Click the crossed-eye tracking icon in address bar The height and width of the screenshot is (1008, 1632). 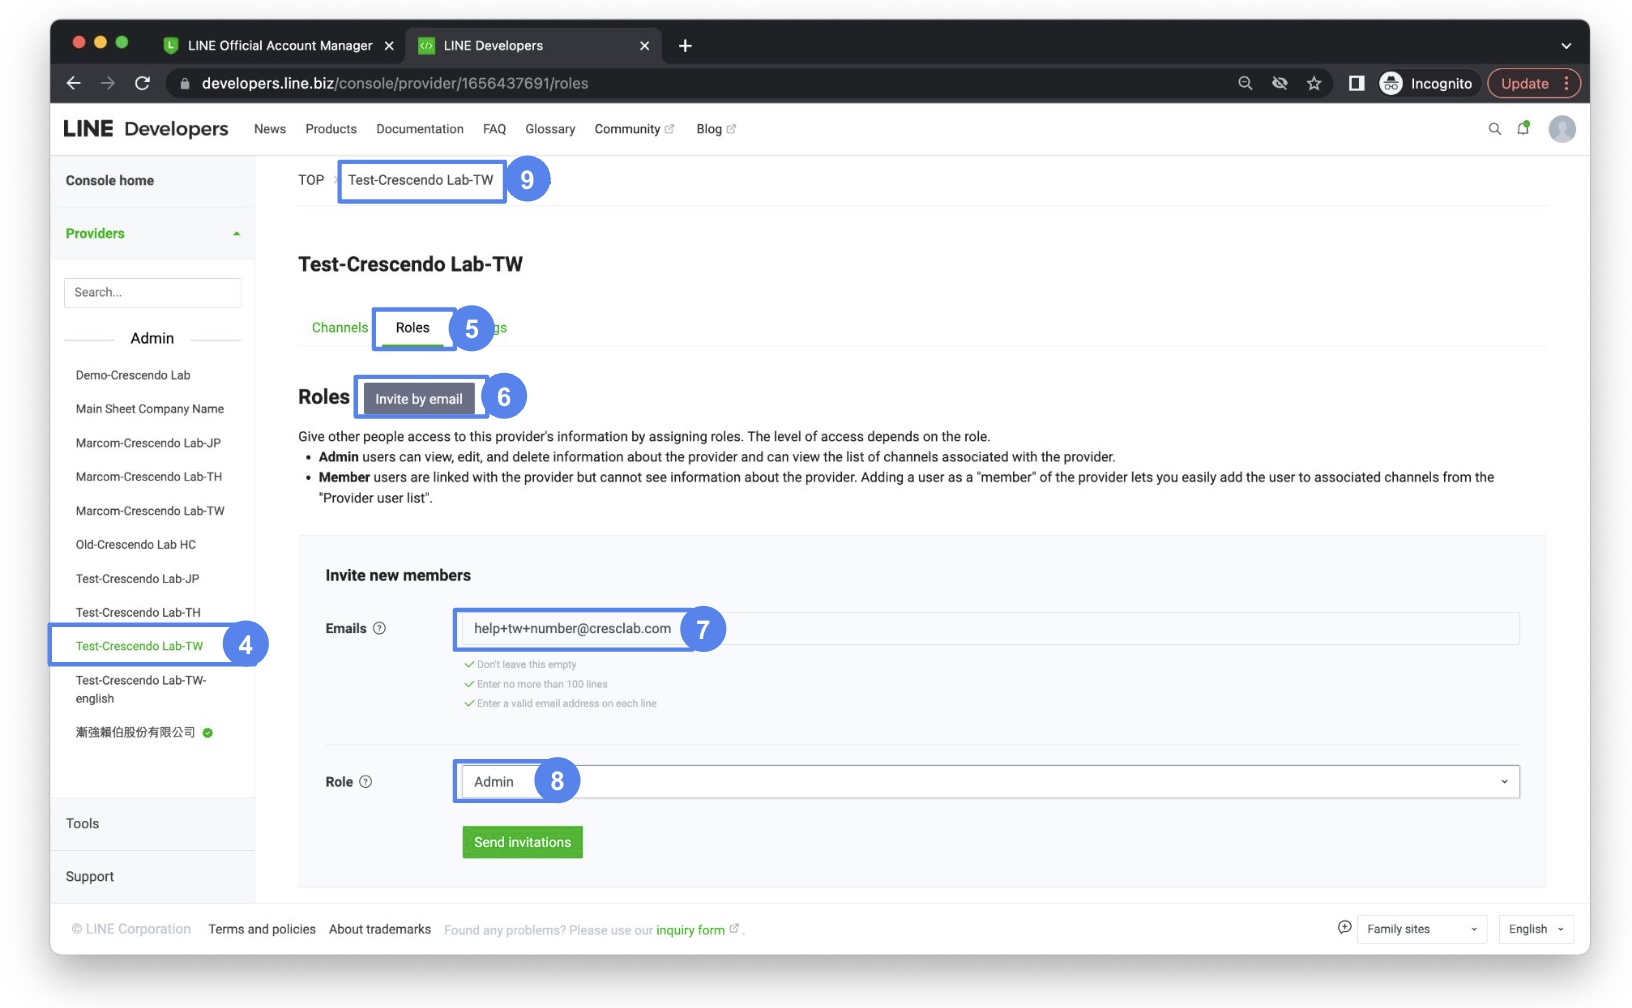coord(1279,83)
